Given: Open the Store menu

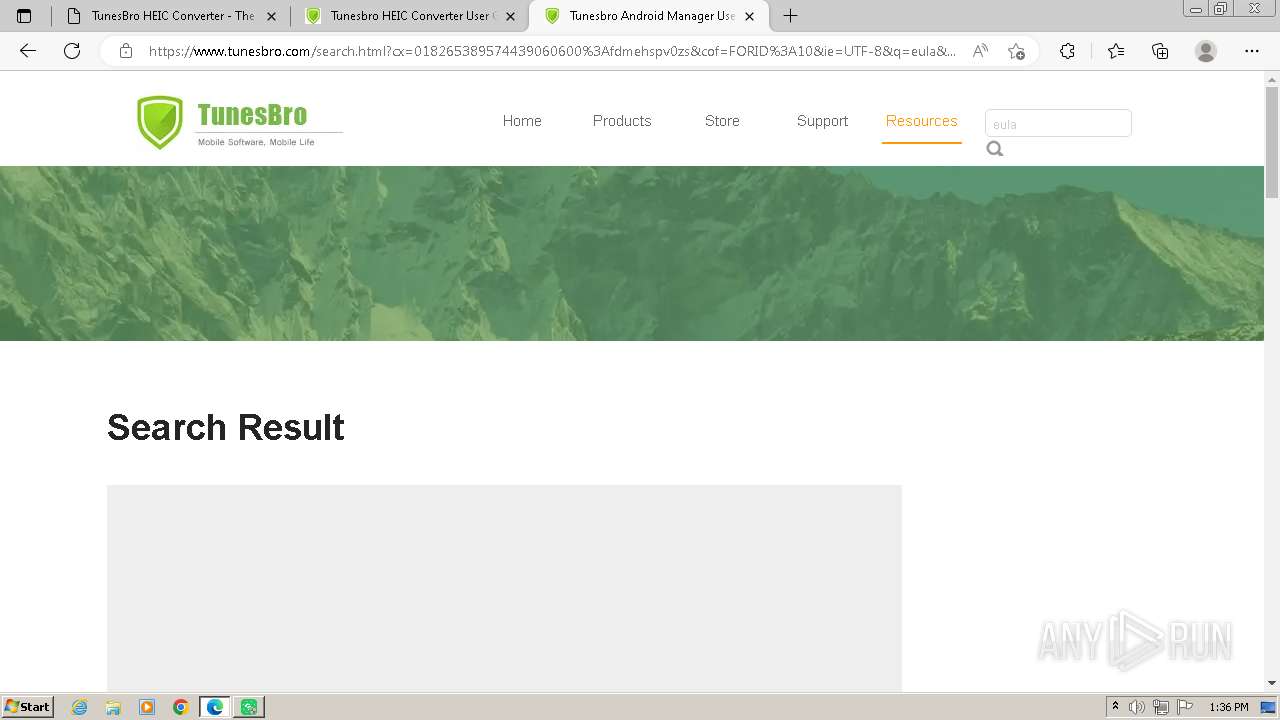Looking at the screenshot, I should point(722,121).
